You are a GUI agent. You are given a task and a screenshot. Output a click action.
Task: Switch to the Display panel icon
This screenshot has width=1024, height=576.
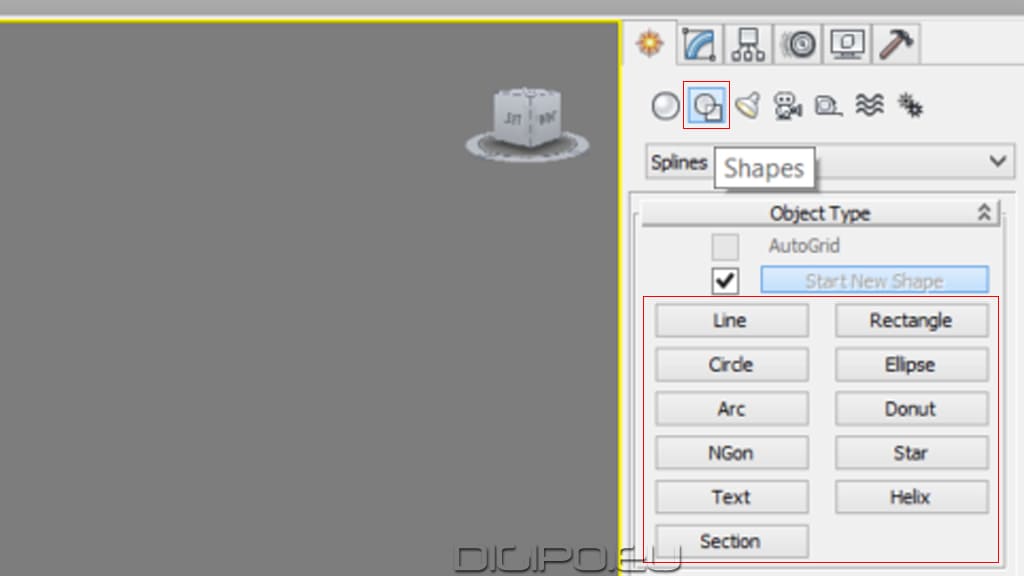pyautogui.click(x=847, y=42)
